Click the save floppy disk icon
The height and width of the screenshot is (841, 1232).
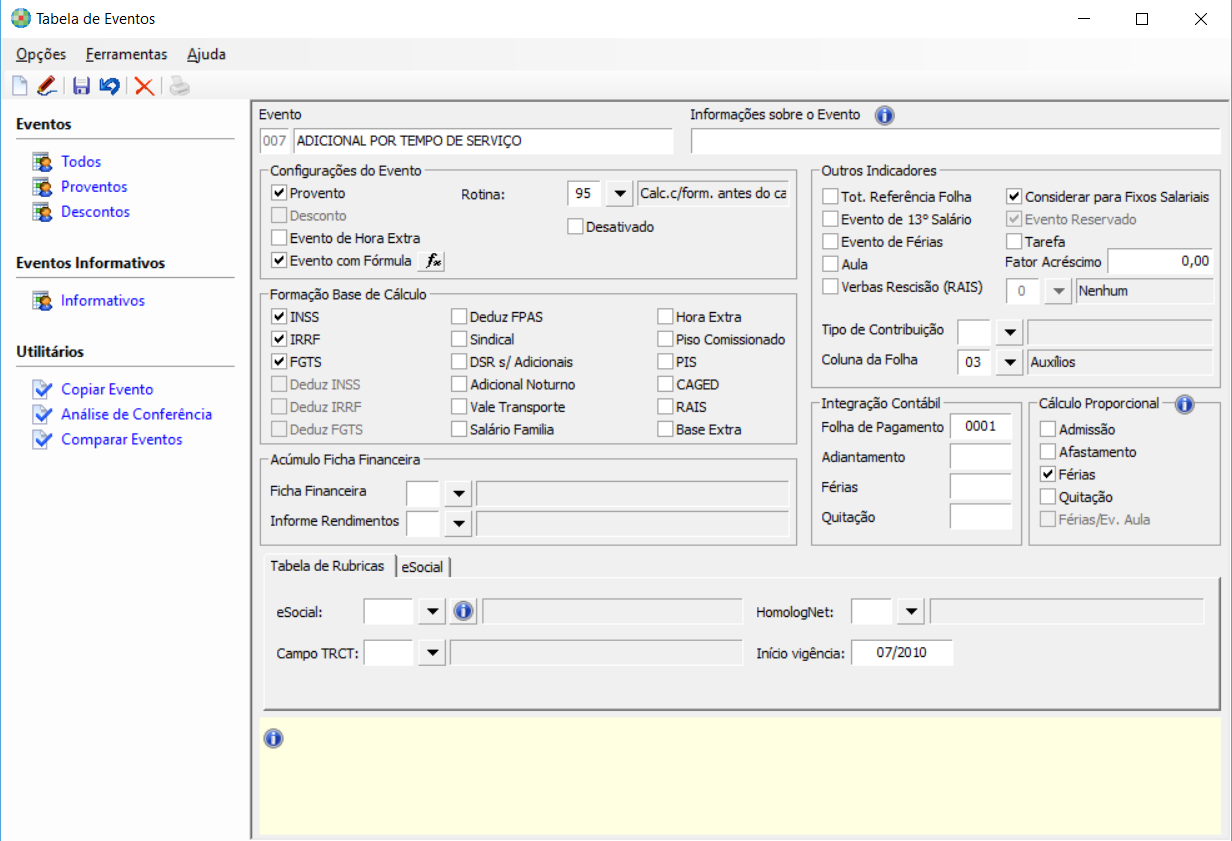point(81,87)
